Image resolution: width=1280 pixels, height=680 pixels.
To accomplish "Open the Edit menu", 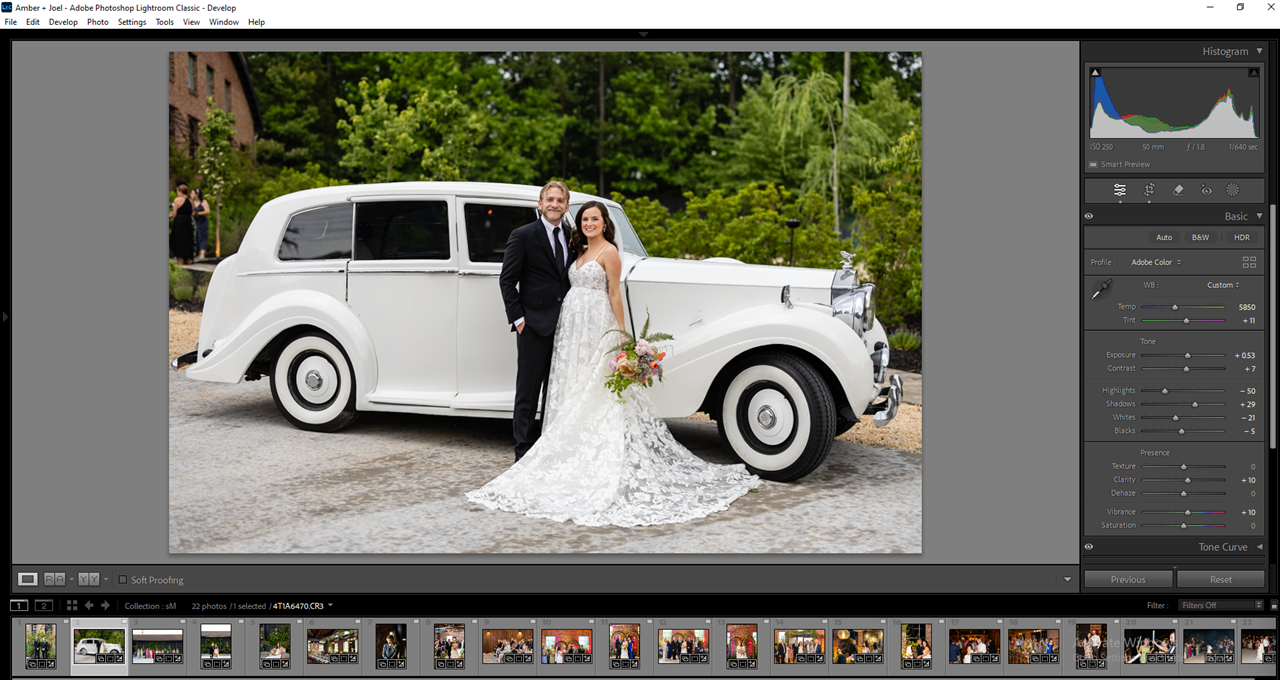I will pos(33,22).
